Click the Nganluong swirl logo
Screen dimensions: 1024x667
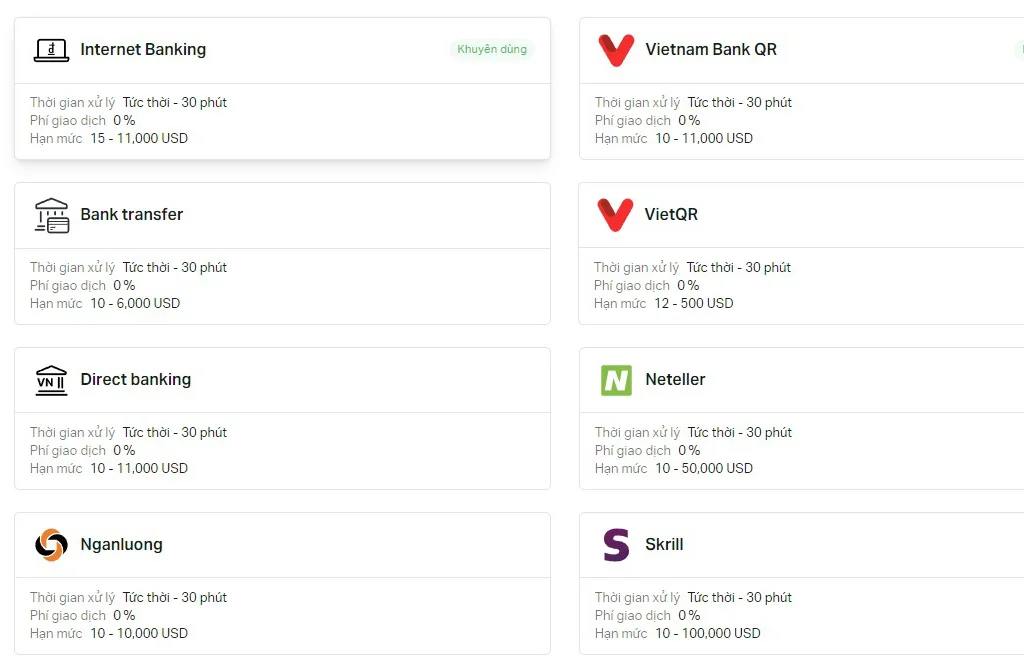51,545
